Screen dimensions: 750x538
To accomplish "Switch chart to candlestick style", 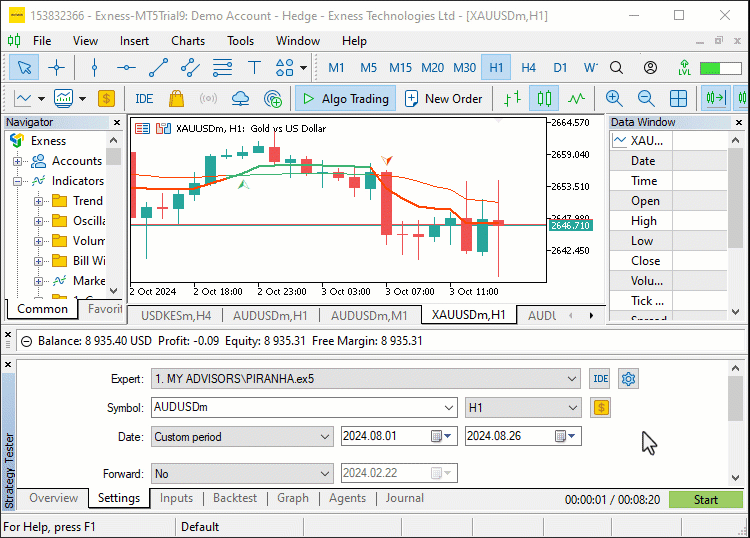I will click(x=544, y=99).
